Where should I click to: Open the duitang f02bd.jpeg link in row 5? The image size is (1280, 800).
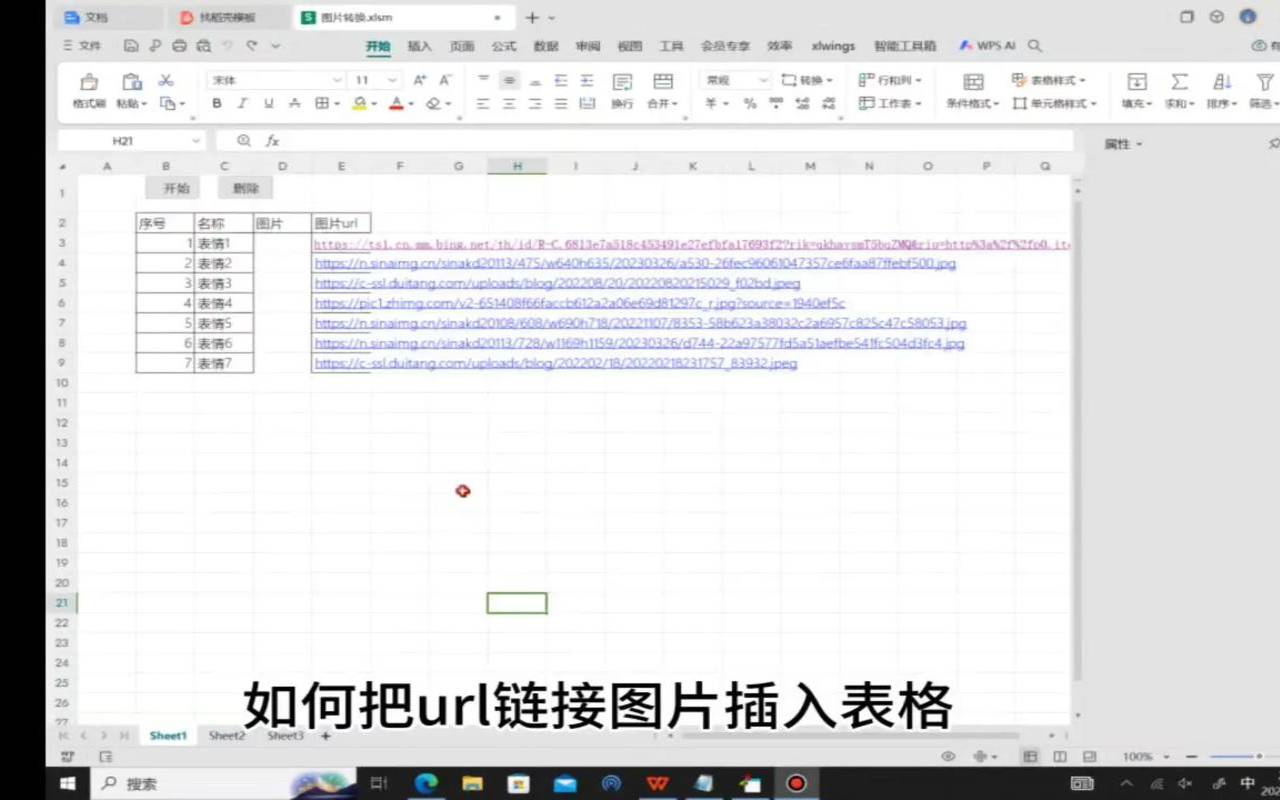coord(557,283)
